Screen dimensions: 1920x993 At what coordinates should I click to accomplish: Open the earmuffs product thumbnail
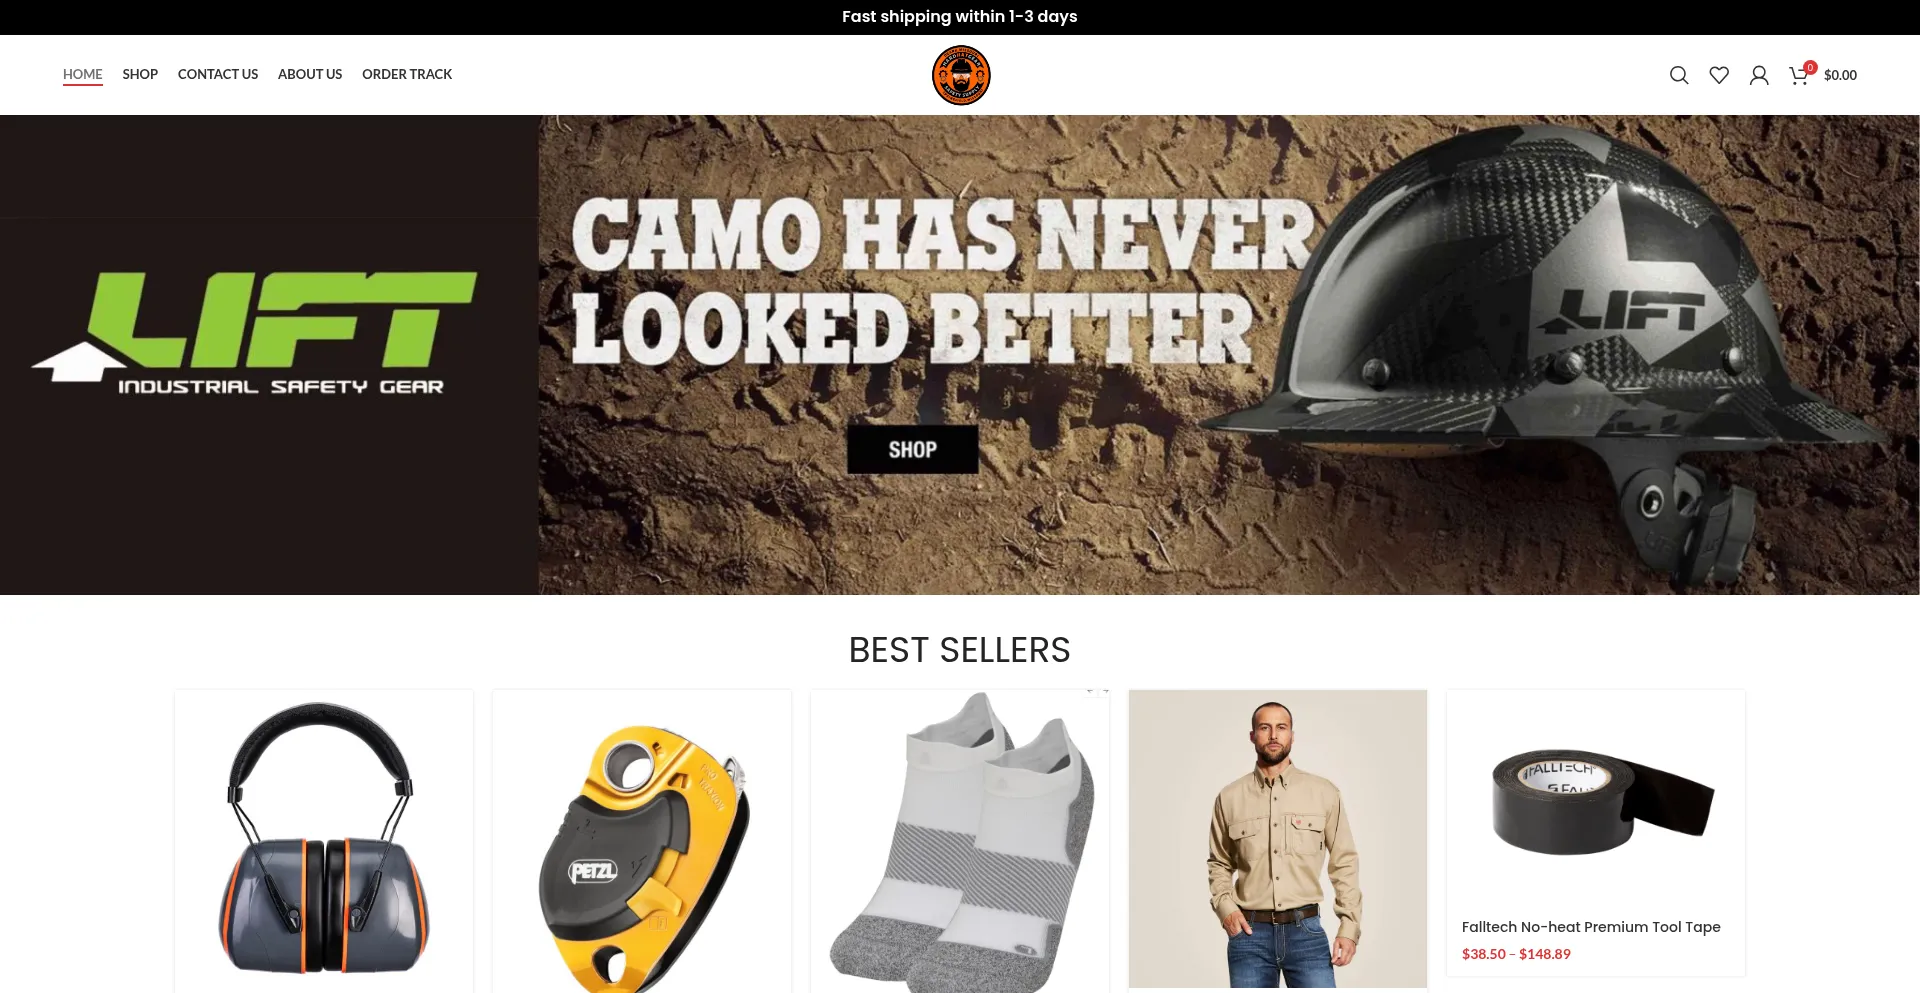tap(324, 840)
